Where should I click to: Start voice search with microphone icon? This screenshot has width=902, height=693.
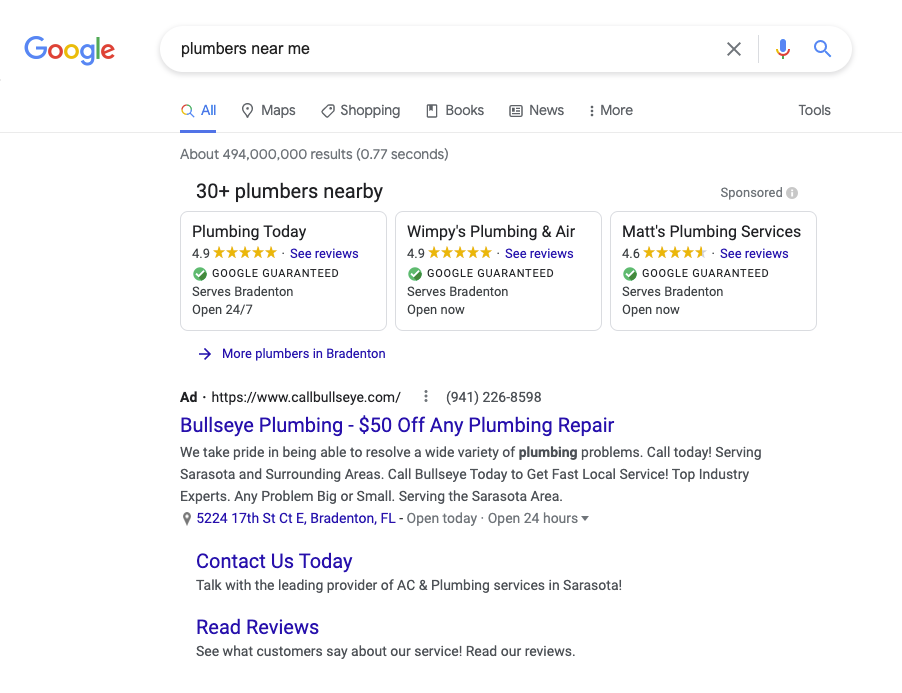point(782,49)
